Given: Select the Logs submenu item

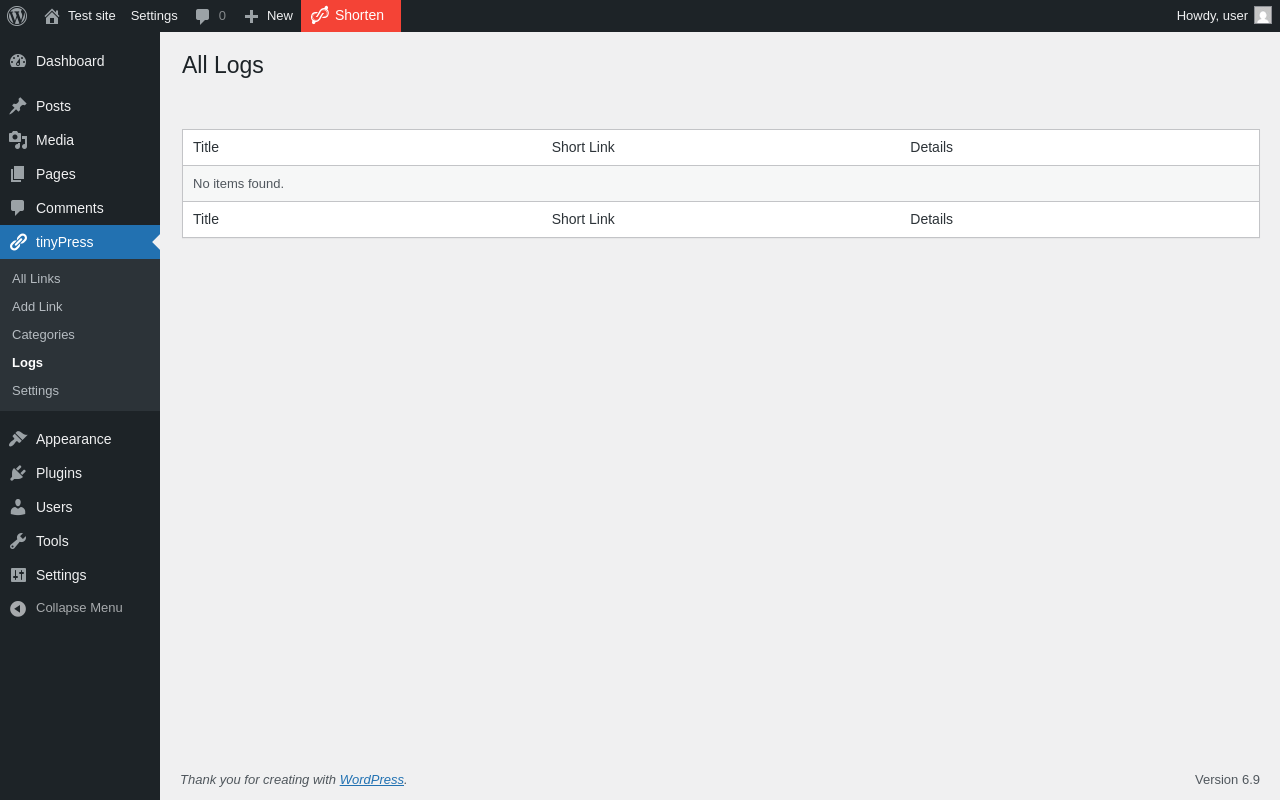Looking at the screenshot, I should click(27, 363).
